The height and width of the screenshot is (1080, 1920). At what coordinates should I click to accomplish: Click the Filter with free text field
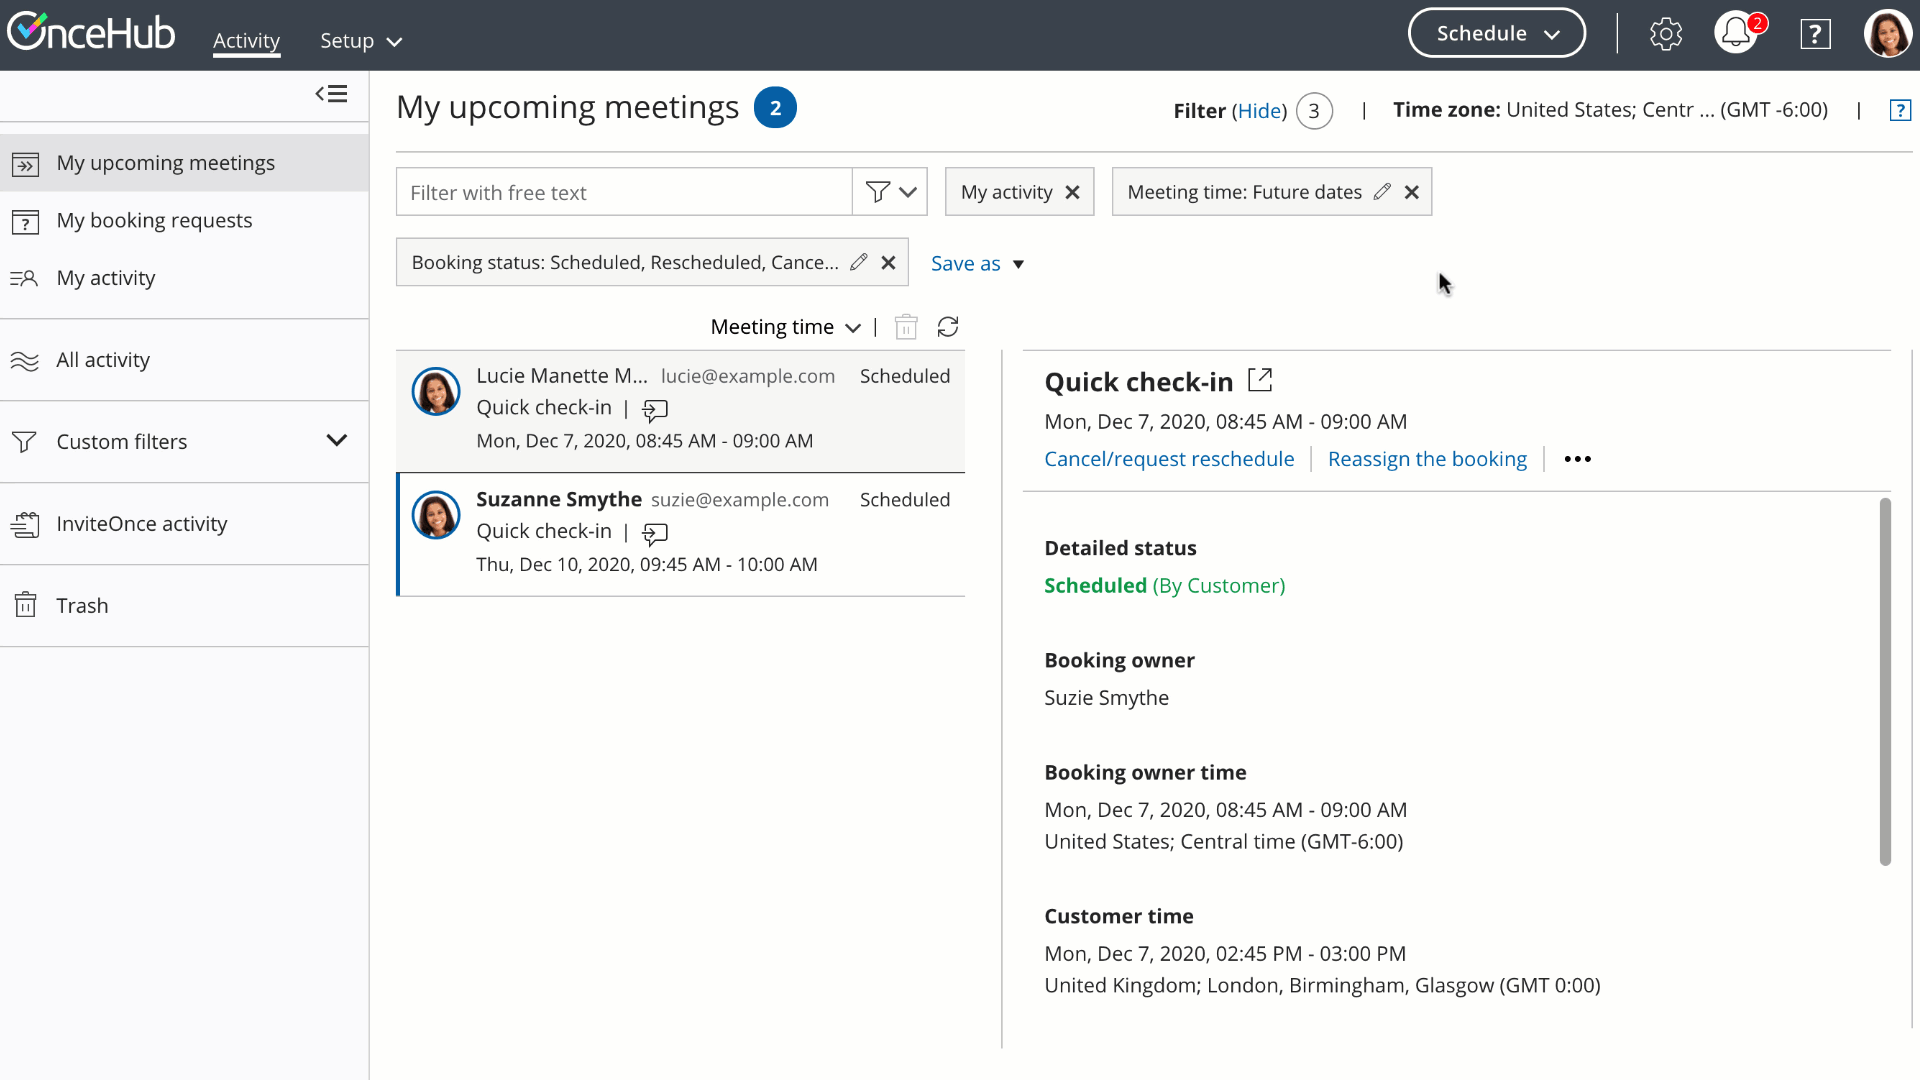pos(624,192)
